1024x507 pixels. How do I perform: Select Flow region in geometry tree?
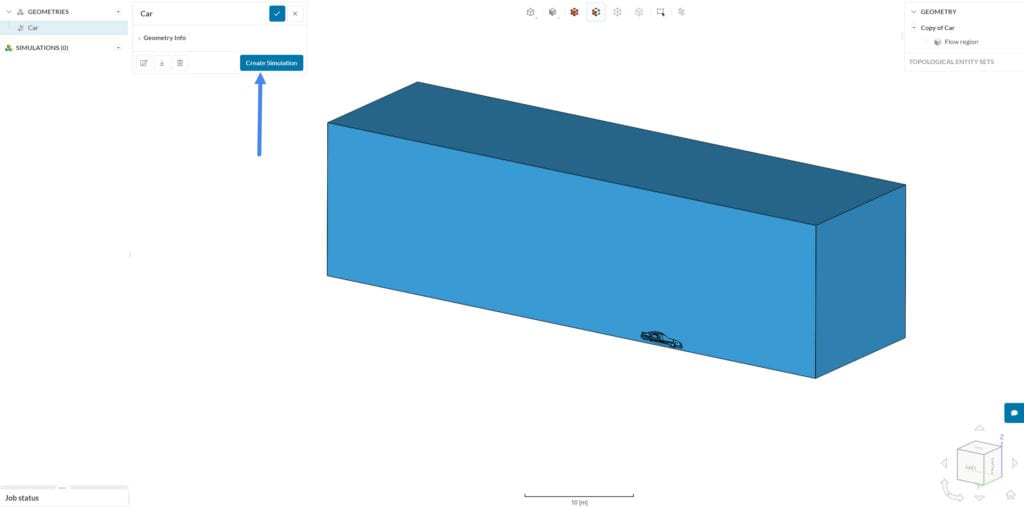pos(961,42)
